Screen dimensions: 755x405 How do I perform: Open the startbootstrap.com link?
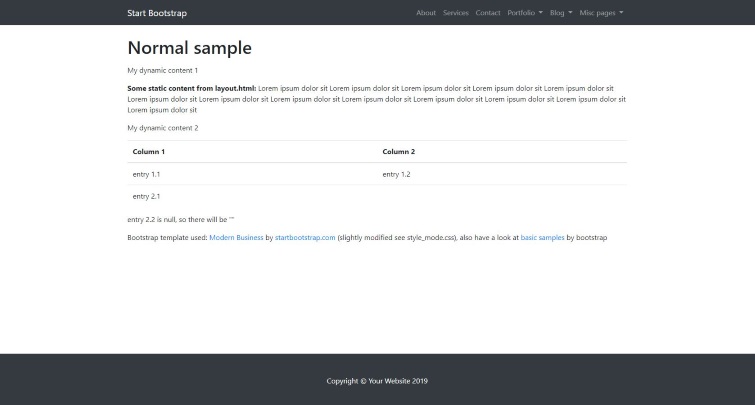[305, 238]
